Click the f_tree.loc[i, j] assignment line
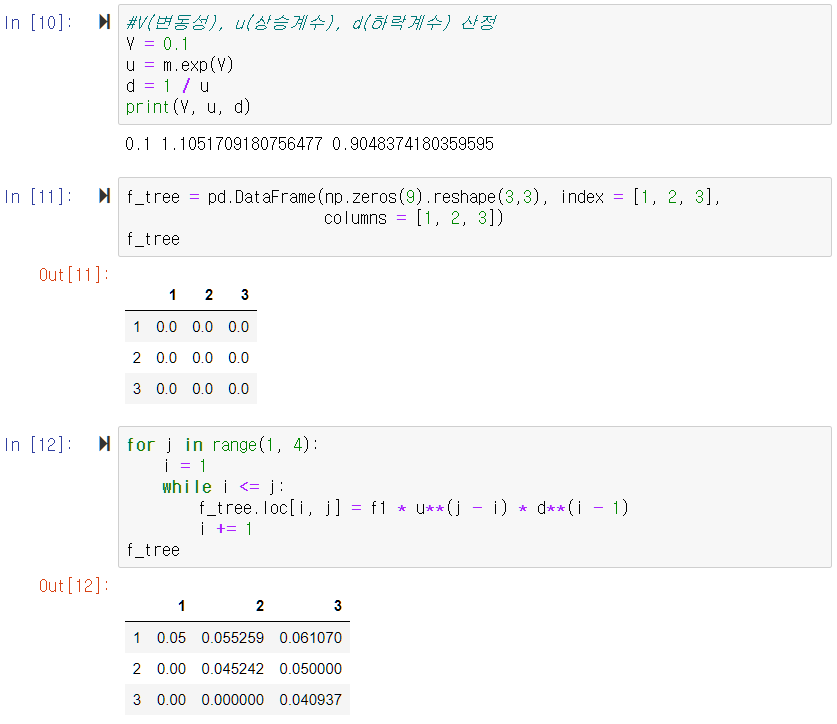The width and height of the screenshot is (837, 724). pos(414,508)
